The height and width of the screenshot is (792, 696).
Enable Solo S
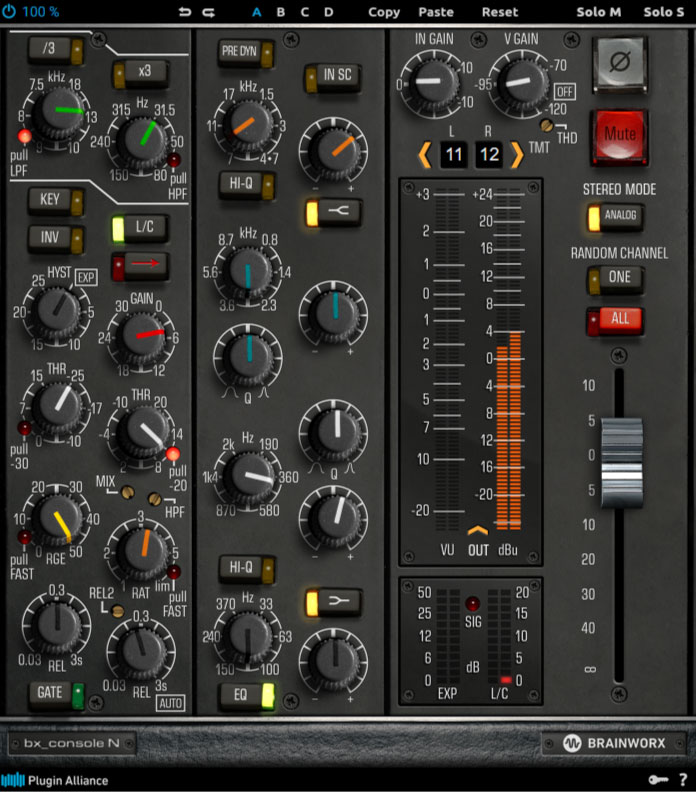664,12
